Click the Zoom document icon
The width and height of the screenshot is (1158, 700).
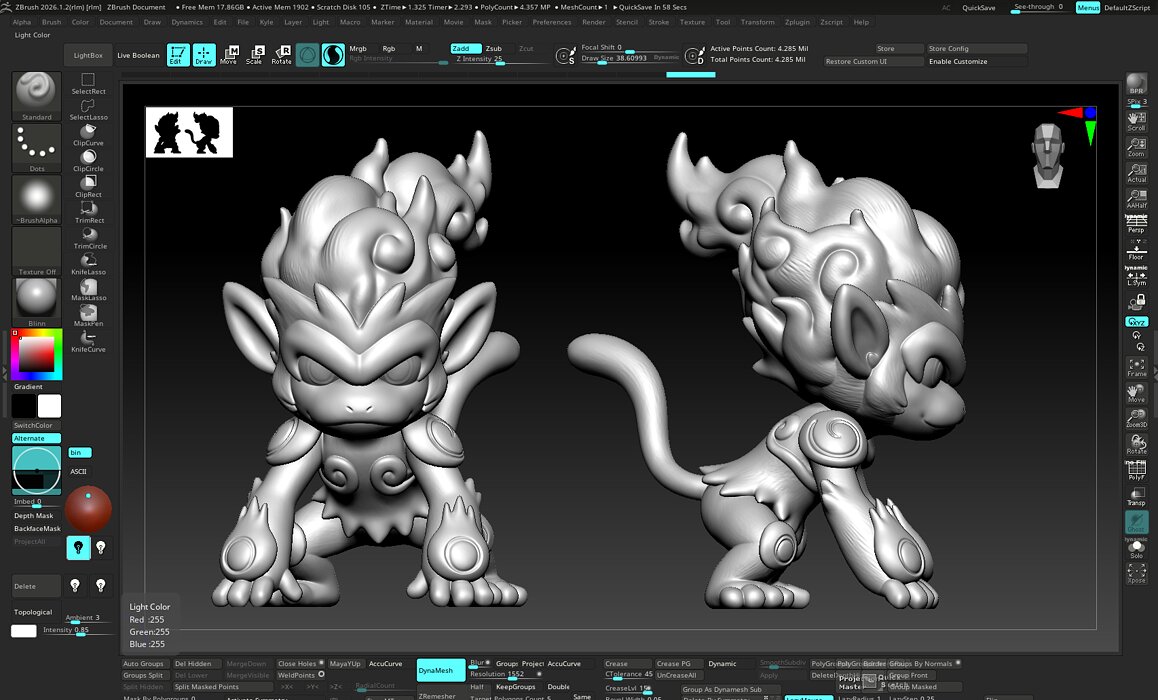pos(1136,148)
